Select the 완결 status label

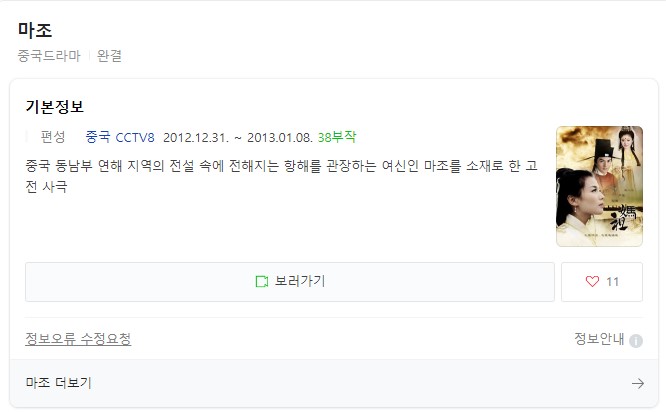109,56
